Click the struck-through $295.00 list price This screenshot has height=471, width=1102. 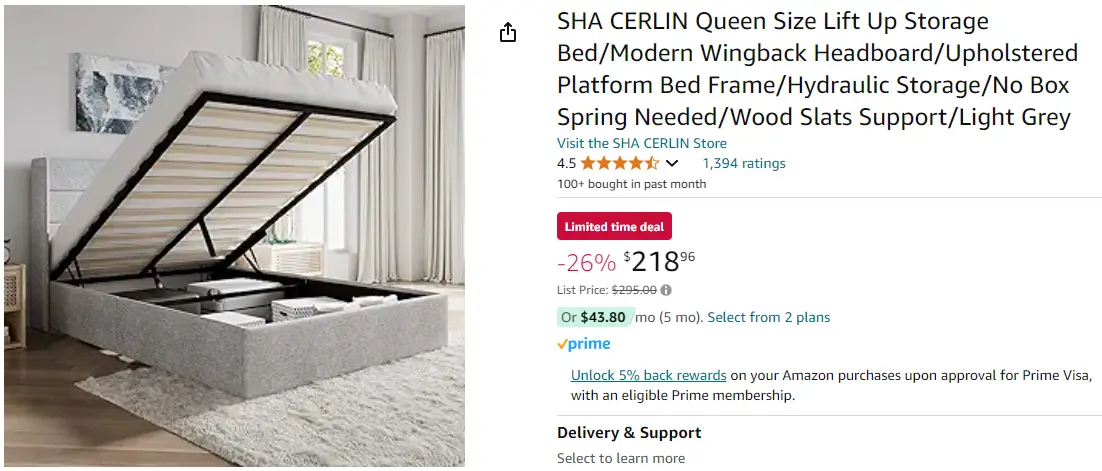point(634,290)
